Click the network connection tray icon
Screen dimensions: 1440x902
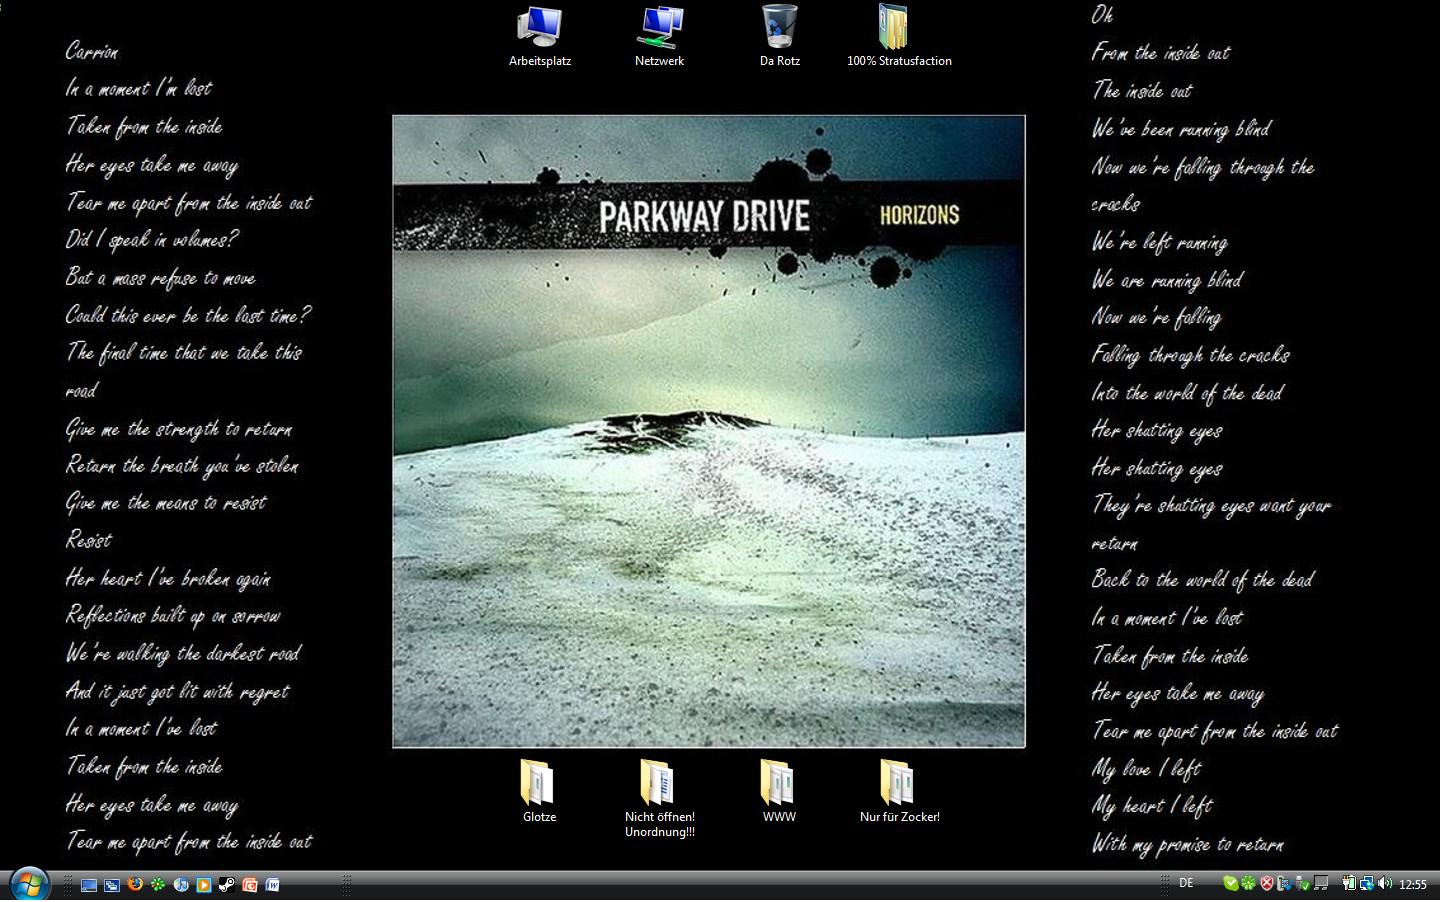click(1366, 883)
